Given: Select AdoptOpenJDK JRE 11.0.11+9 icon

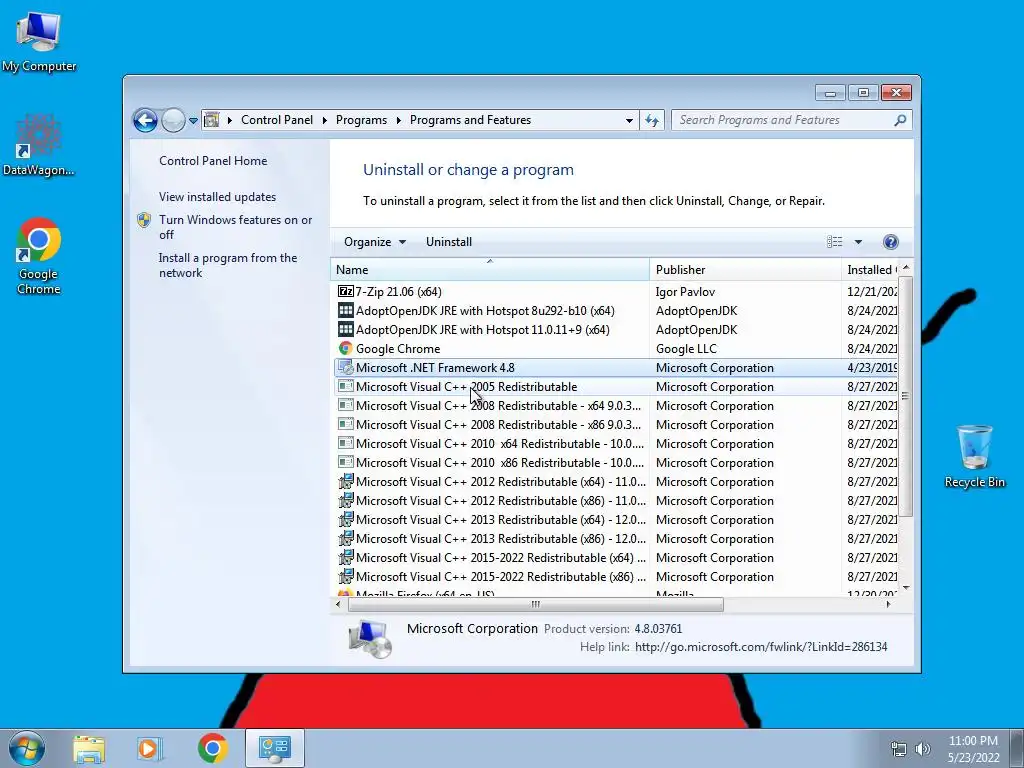Looking at the screenshot, I should [x=345, y=329].
